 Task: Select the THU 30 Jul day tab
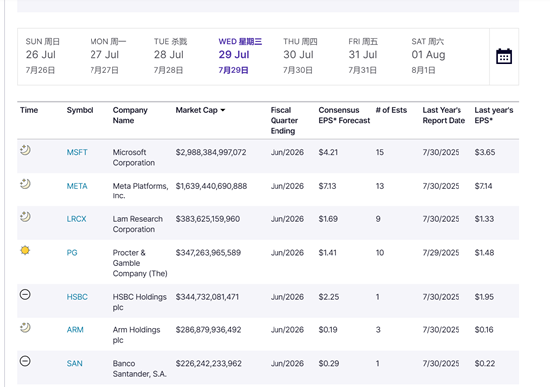[x=300, y=56]
